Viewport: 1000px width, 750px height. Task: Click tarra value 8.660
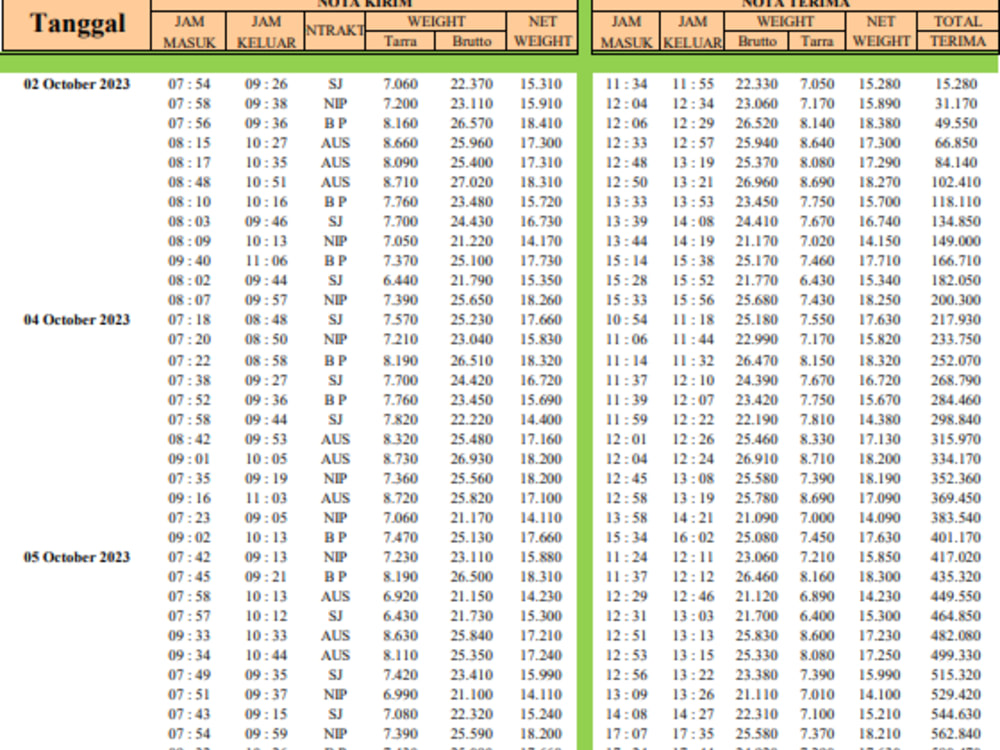[x=401, y=143]
